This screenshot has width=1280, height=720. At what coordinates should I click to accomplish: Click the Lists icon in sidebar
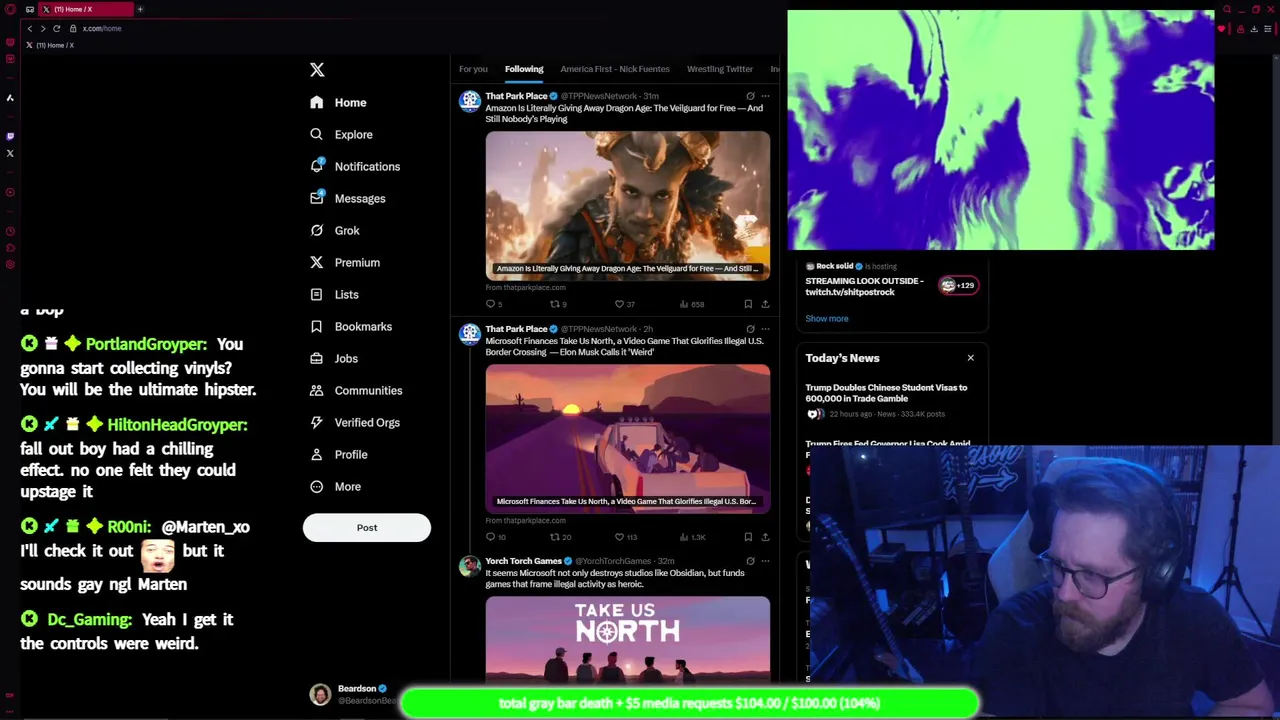317,294
